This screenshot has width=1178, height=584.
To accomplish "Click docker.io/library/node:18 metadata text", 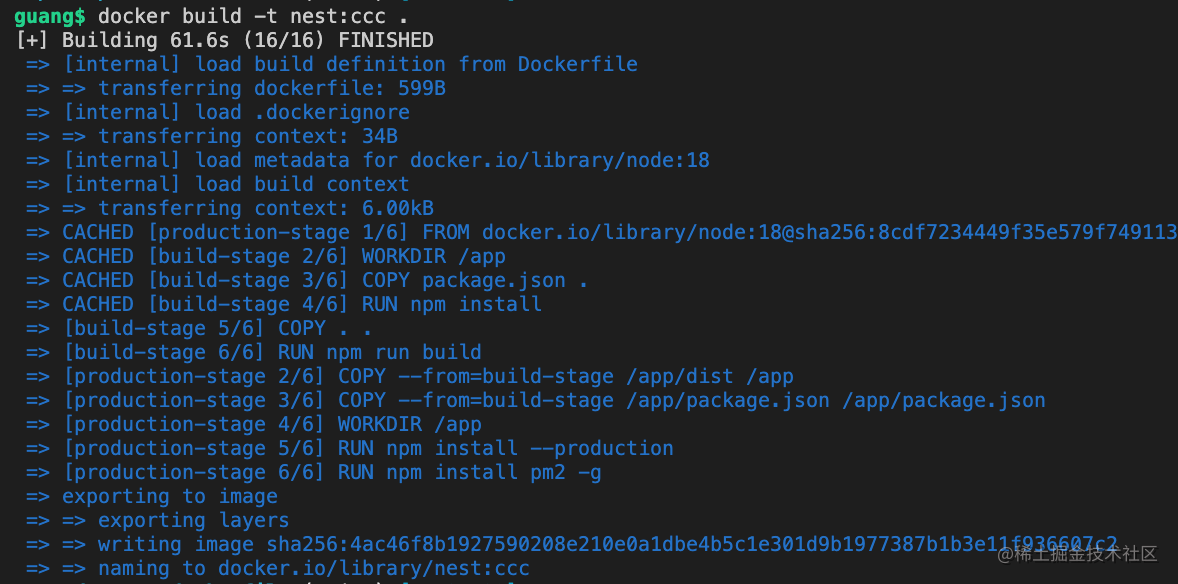I will 560,160.
